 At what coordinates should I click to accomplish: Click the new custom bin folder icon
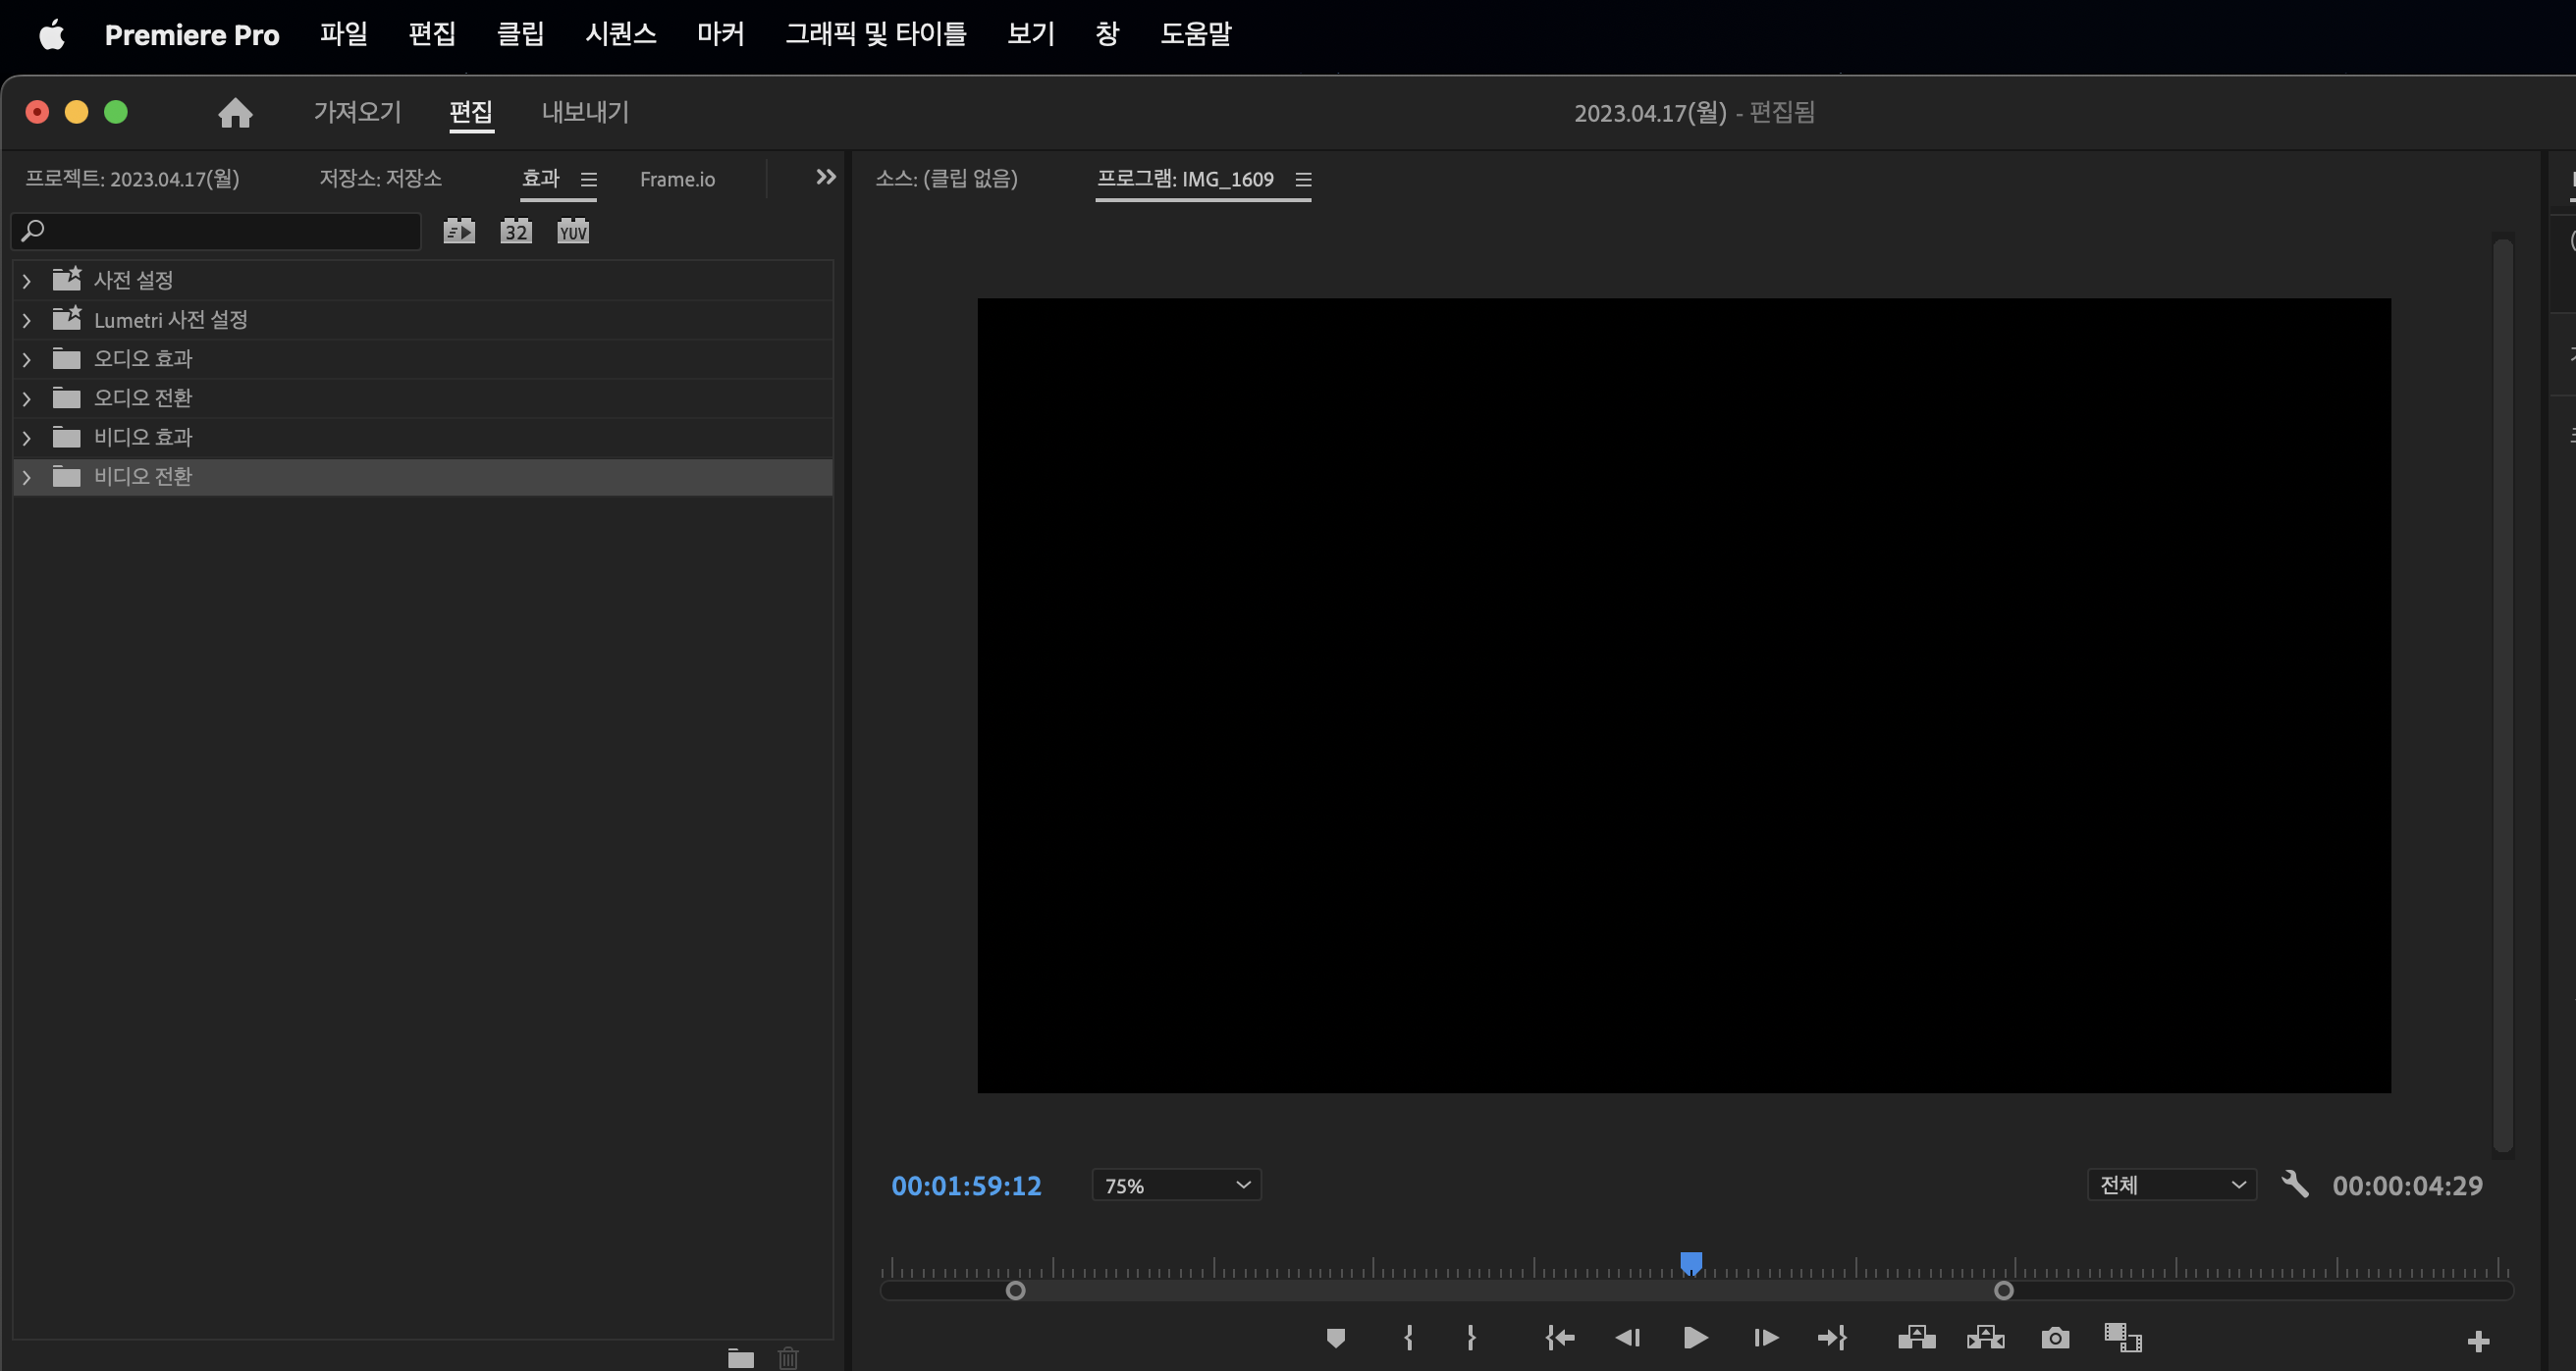(741, 1358)
